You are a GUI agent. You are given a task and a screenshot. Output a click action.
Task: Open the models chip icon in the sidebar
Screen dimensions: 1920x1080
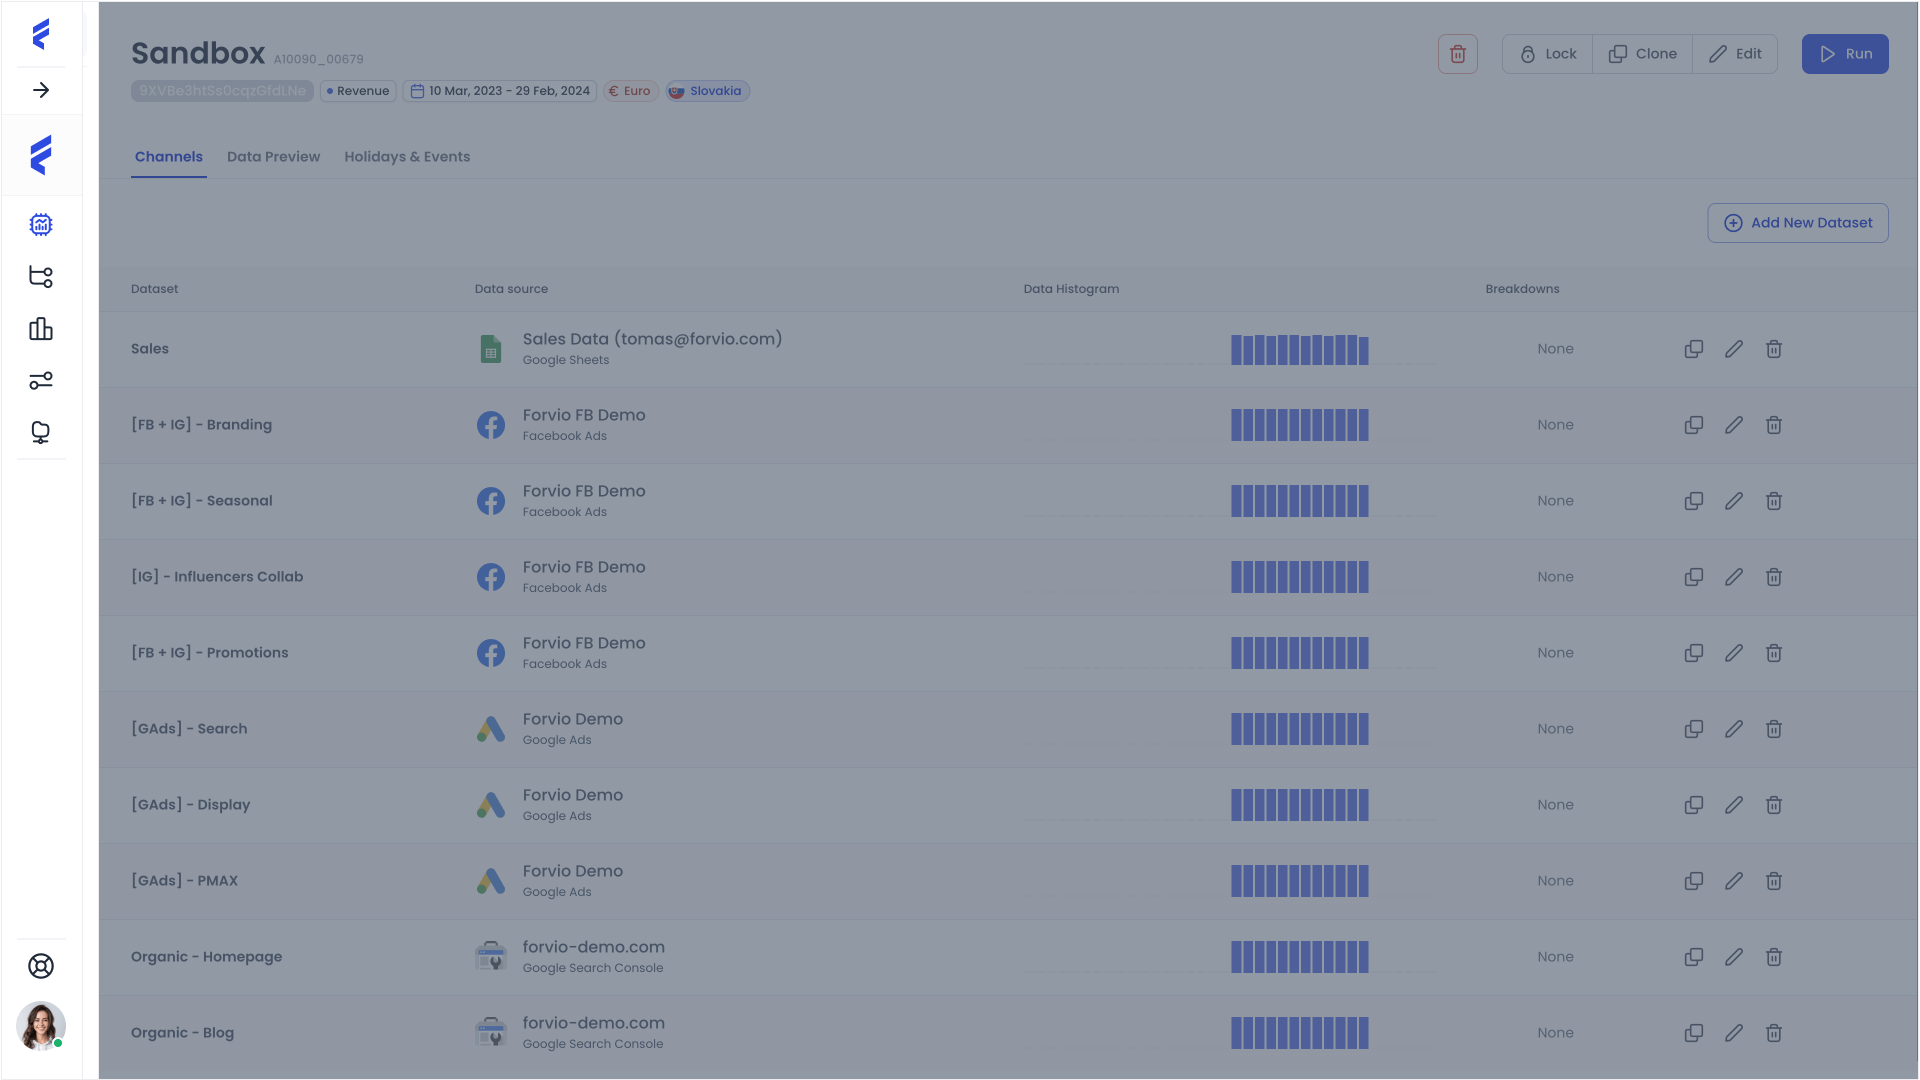[x=41, y=225]
